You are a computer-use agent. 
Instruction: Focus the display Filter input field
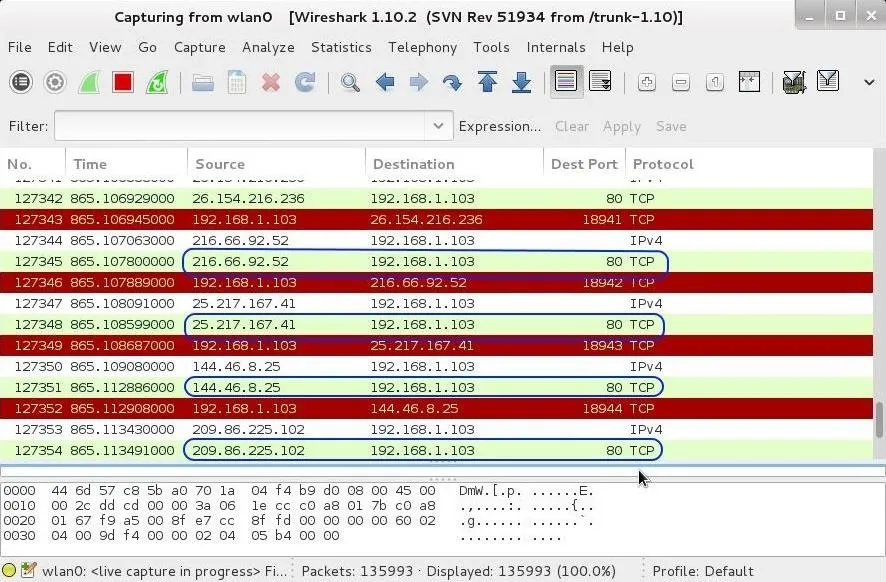(x=240, y=126)
